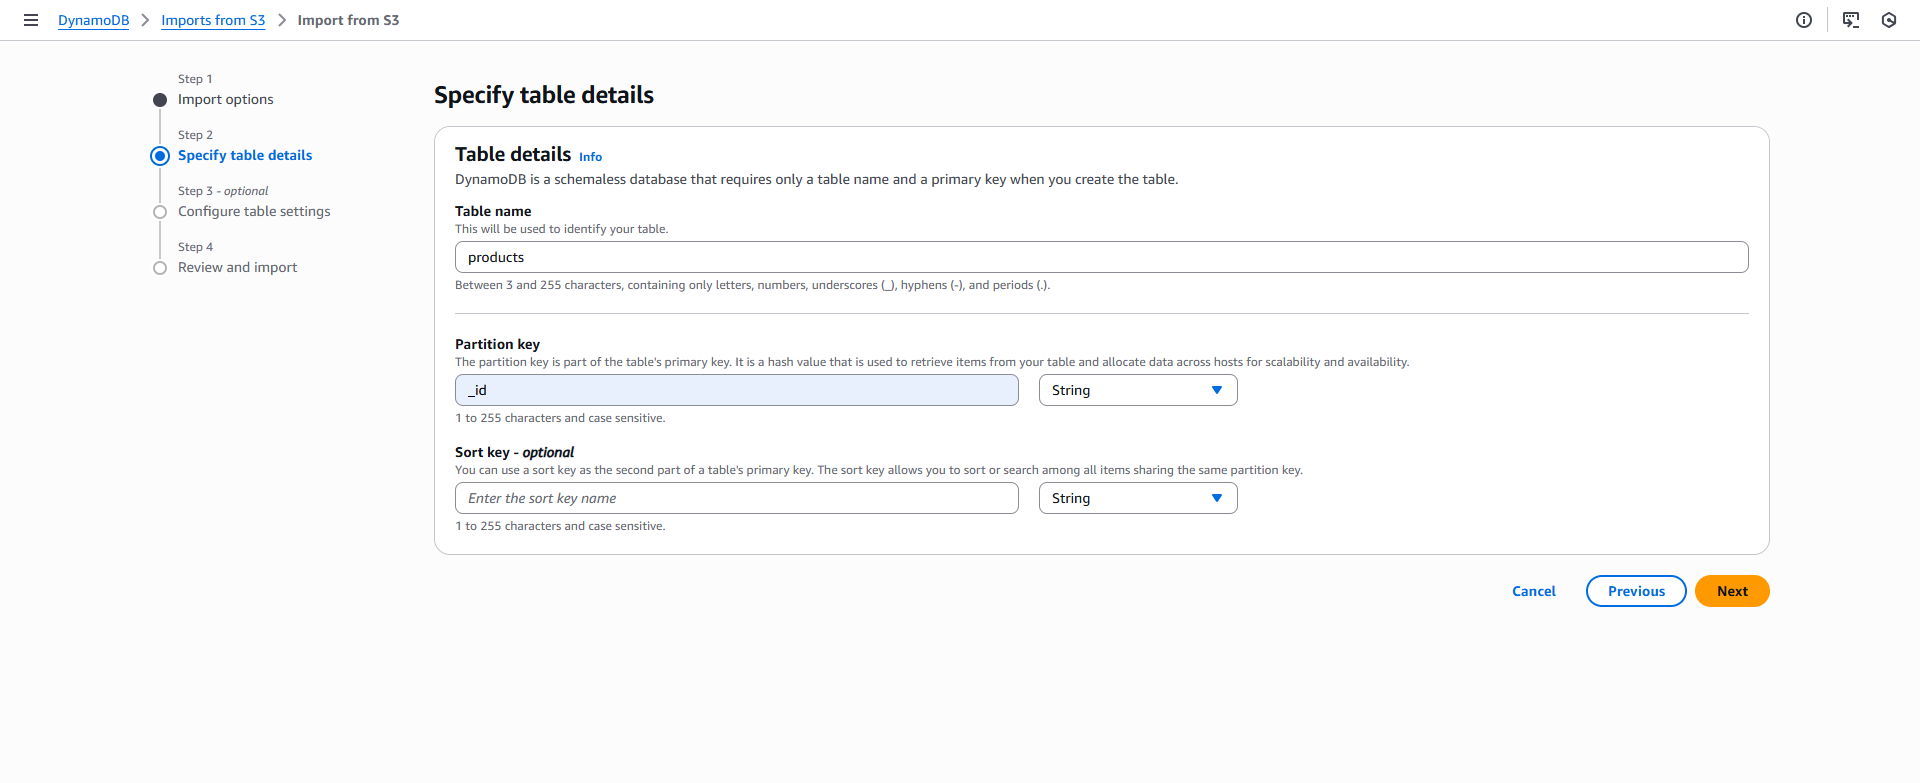Viewport: 1920px width, 783px height.
Task: Click the sort key name input field
Action: [736, 498]
